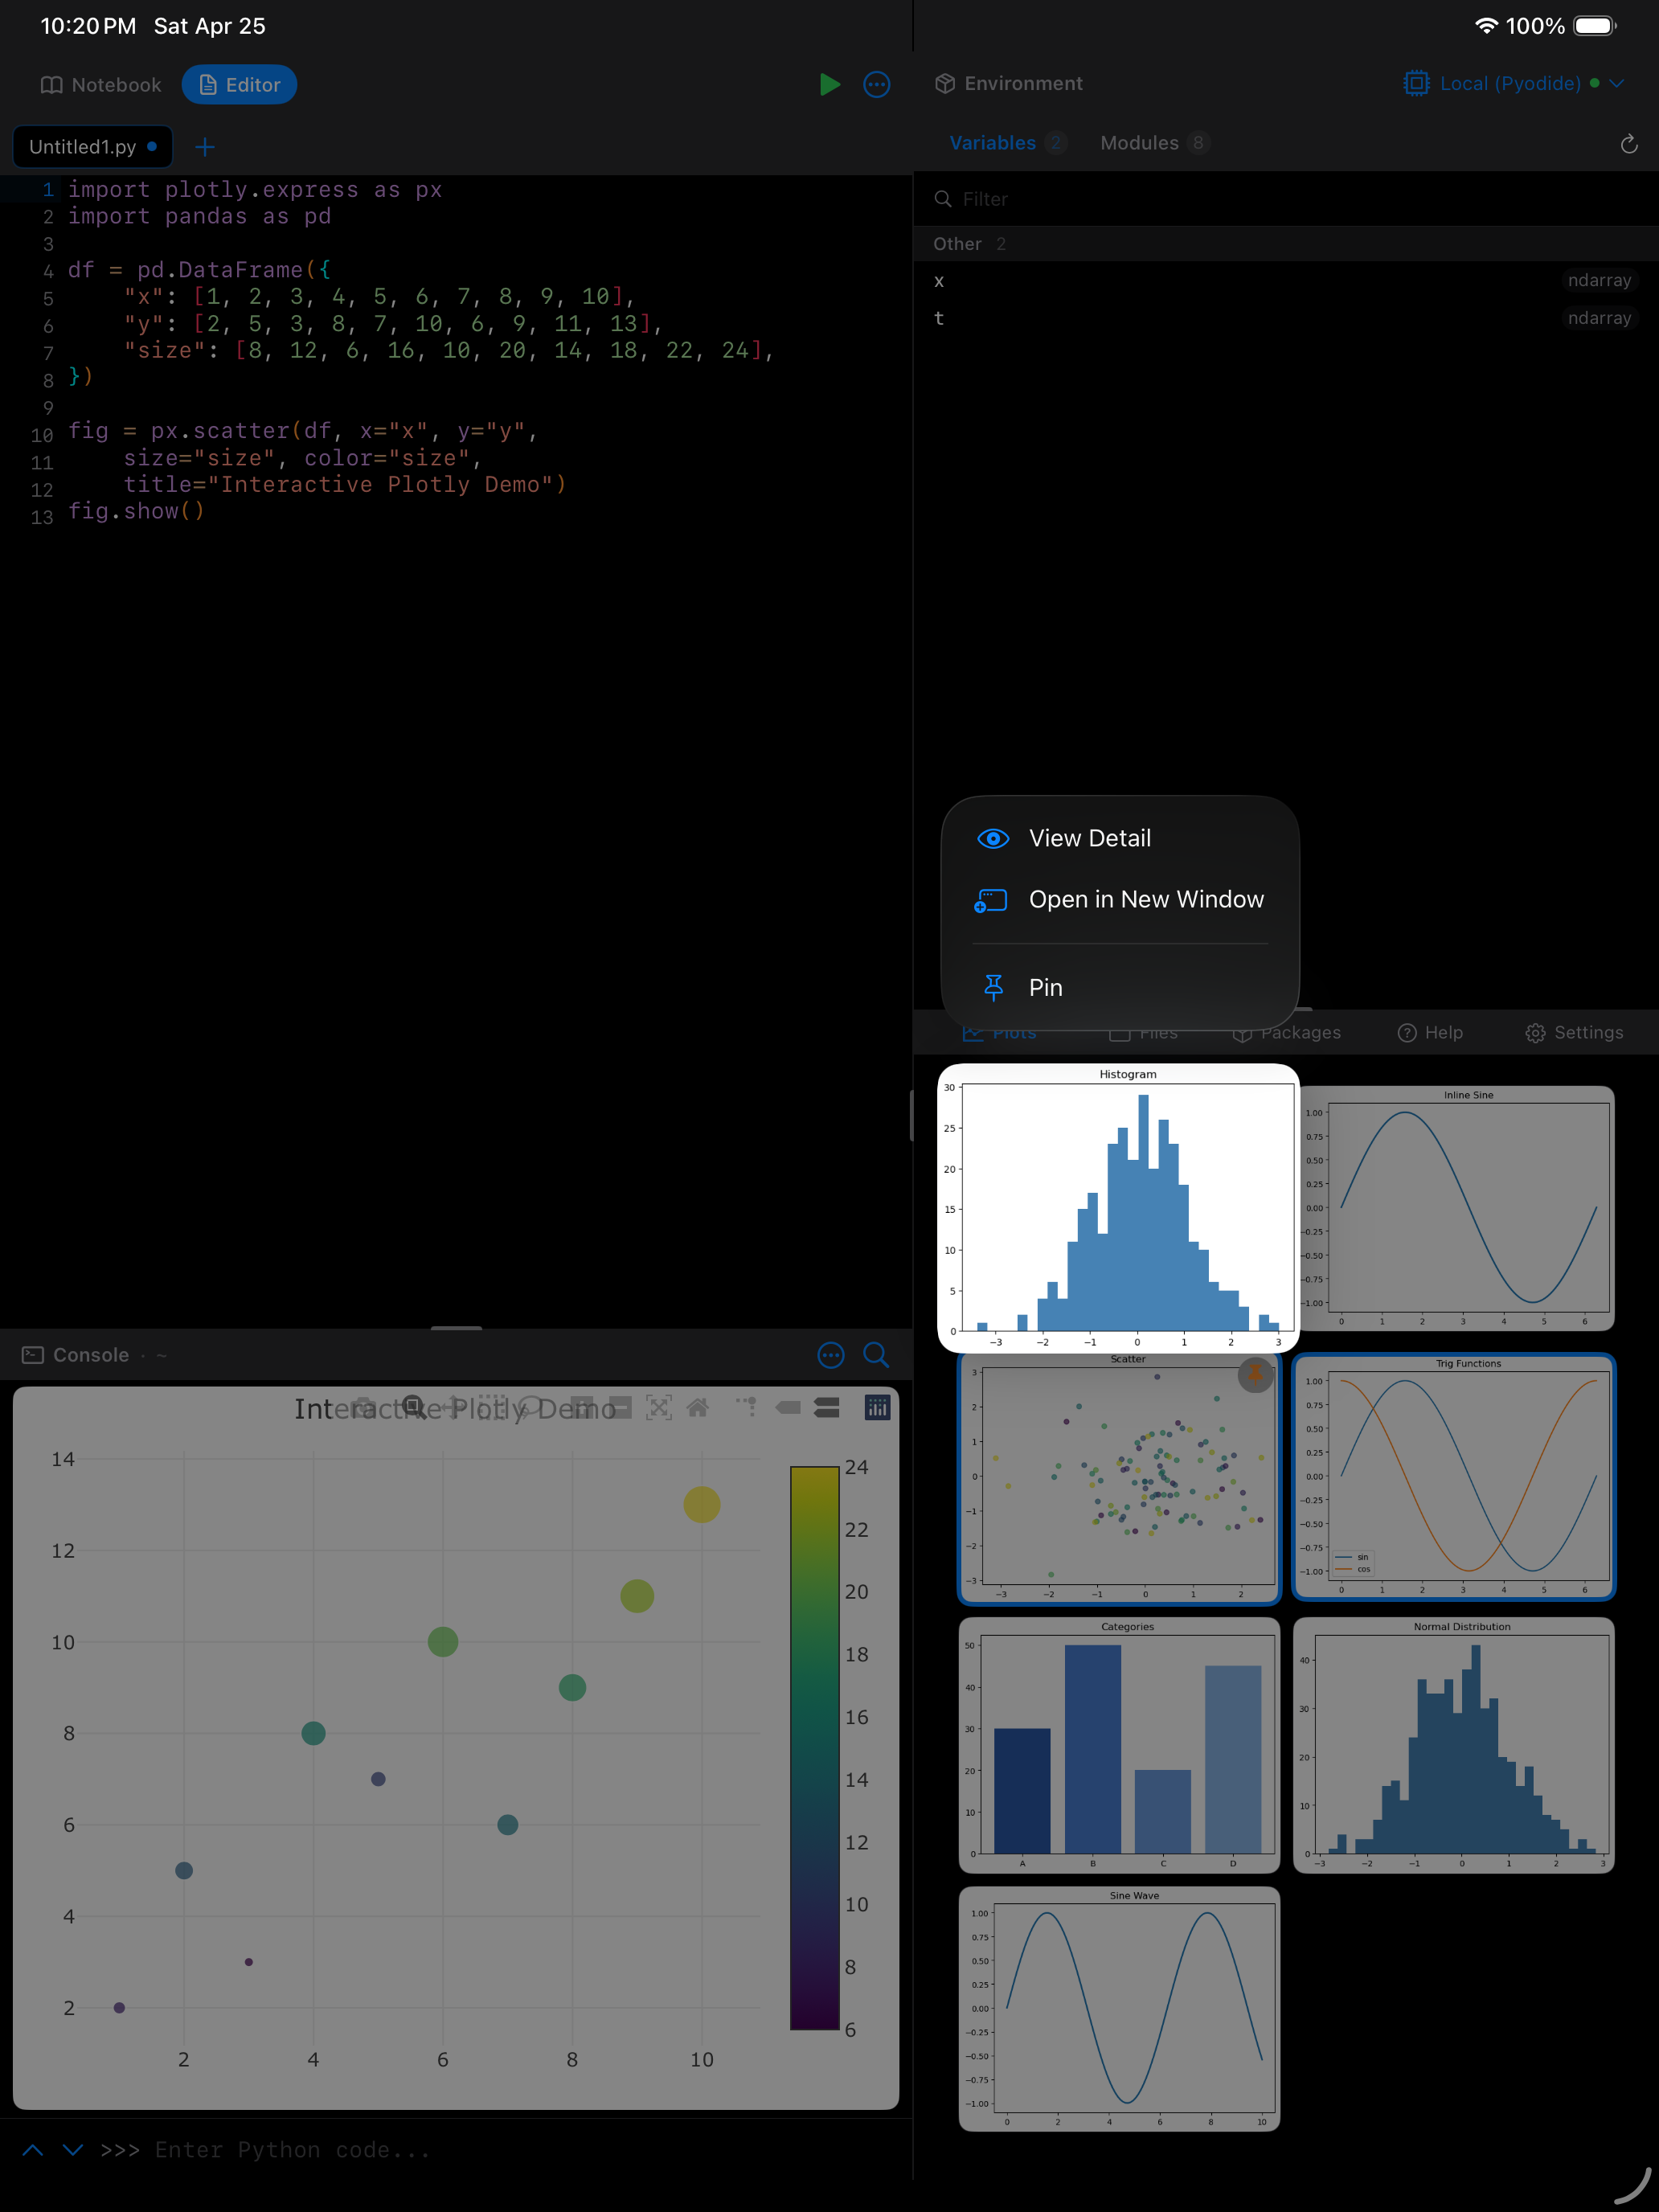Show closest data on hover

click(788, 1407)
